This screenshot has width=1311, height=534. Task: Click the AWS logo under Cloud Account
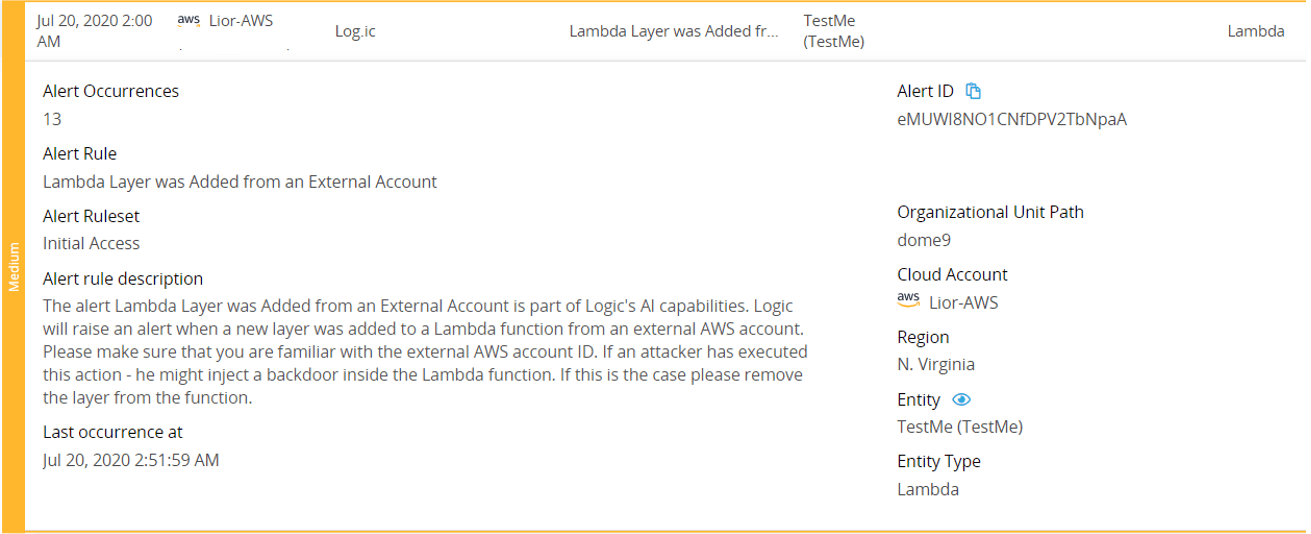(x=908, y=301)
